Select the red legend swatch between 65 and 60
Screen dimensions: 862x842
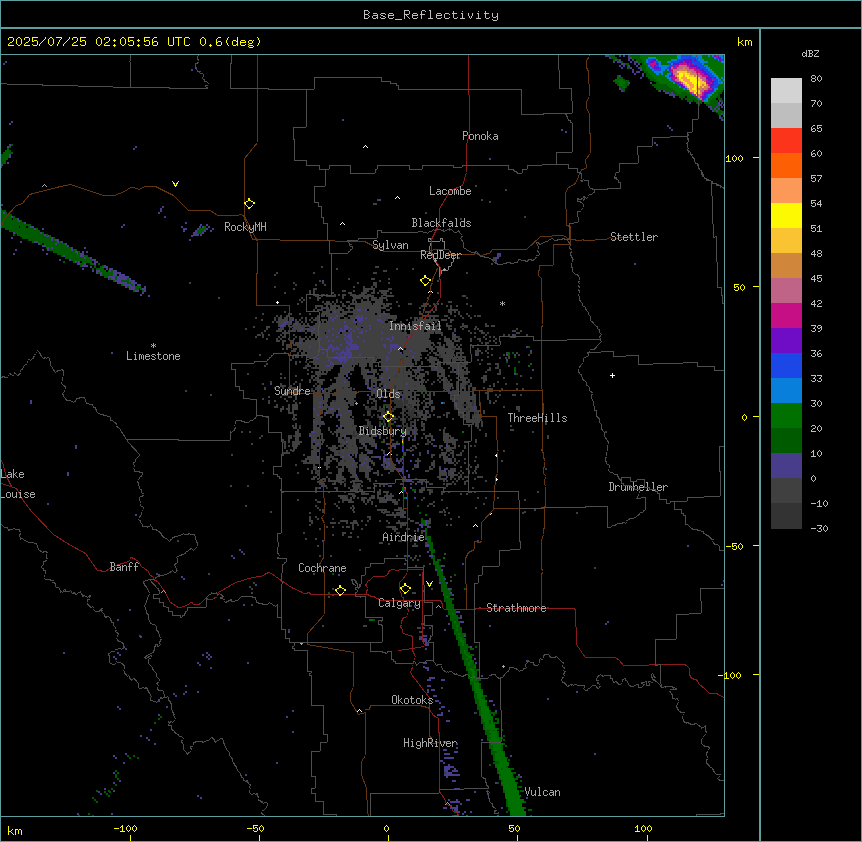(x=786, y=140)
